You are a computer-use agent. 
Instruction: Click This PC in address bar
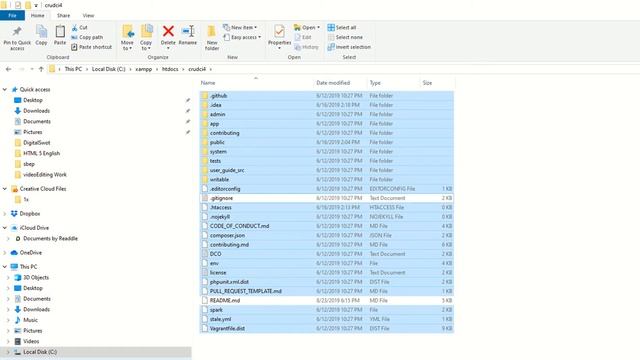coord(73,69)
